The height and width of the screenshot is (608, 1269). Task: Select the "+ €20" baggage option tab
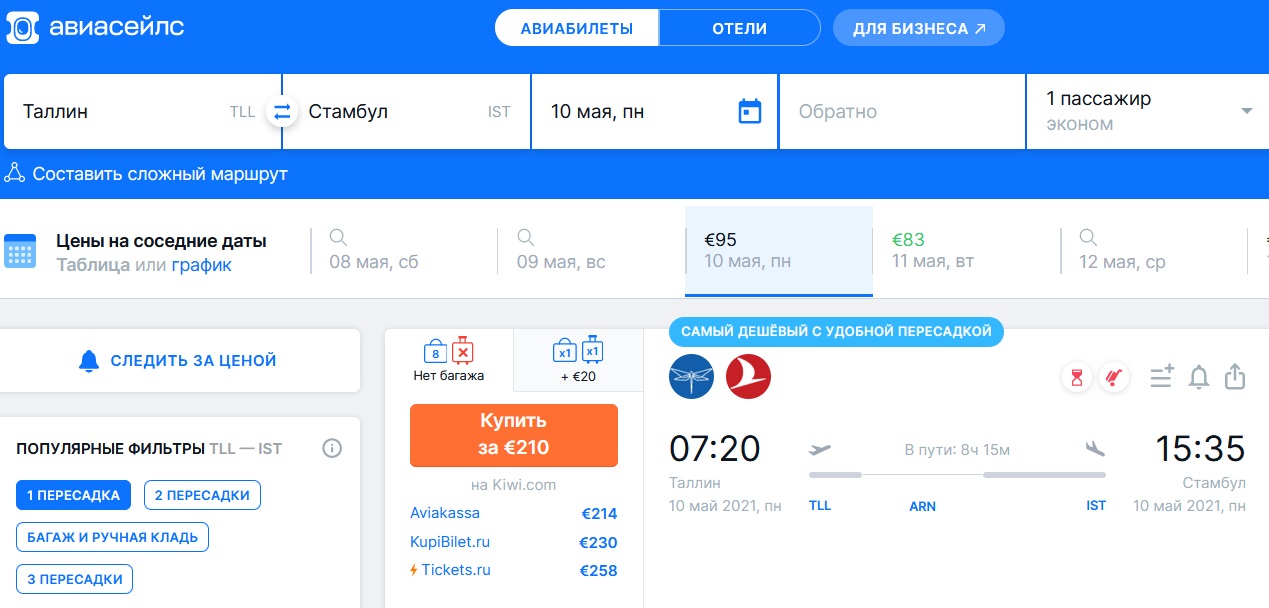(x=577, y=361)
